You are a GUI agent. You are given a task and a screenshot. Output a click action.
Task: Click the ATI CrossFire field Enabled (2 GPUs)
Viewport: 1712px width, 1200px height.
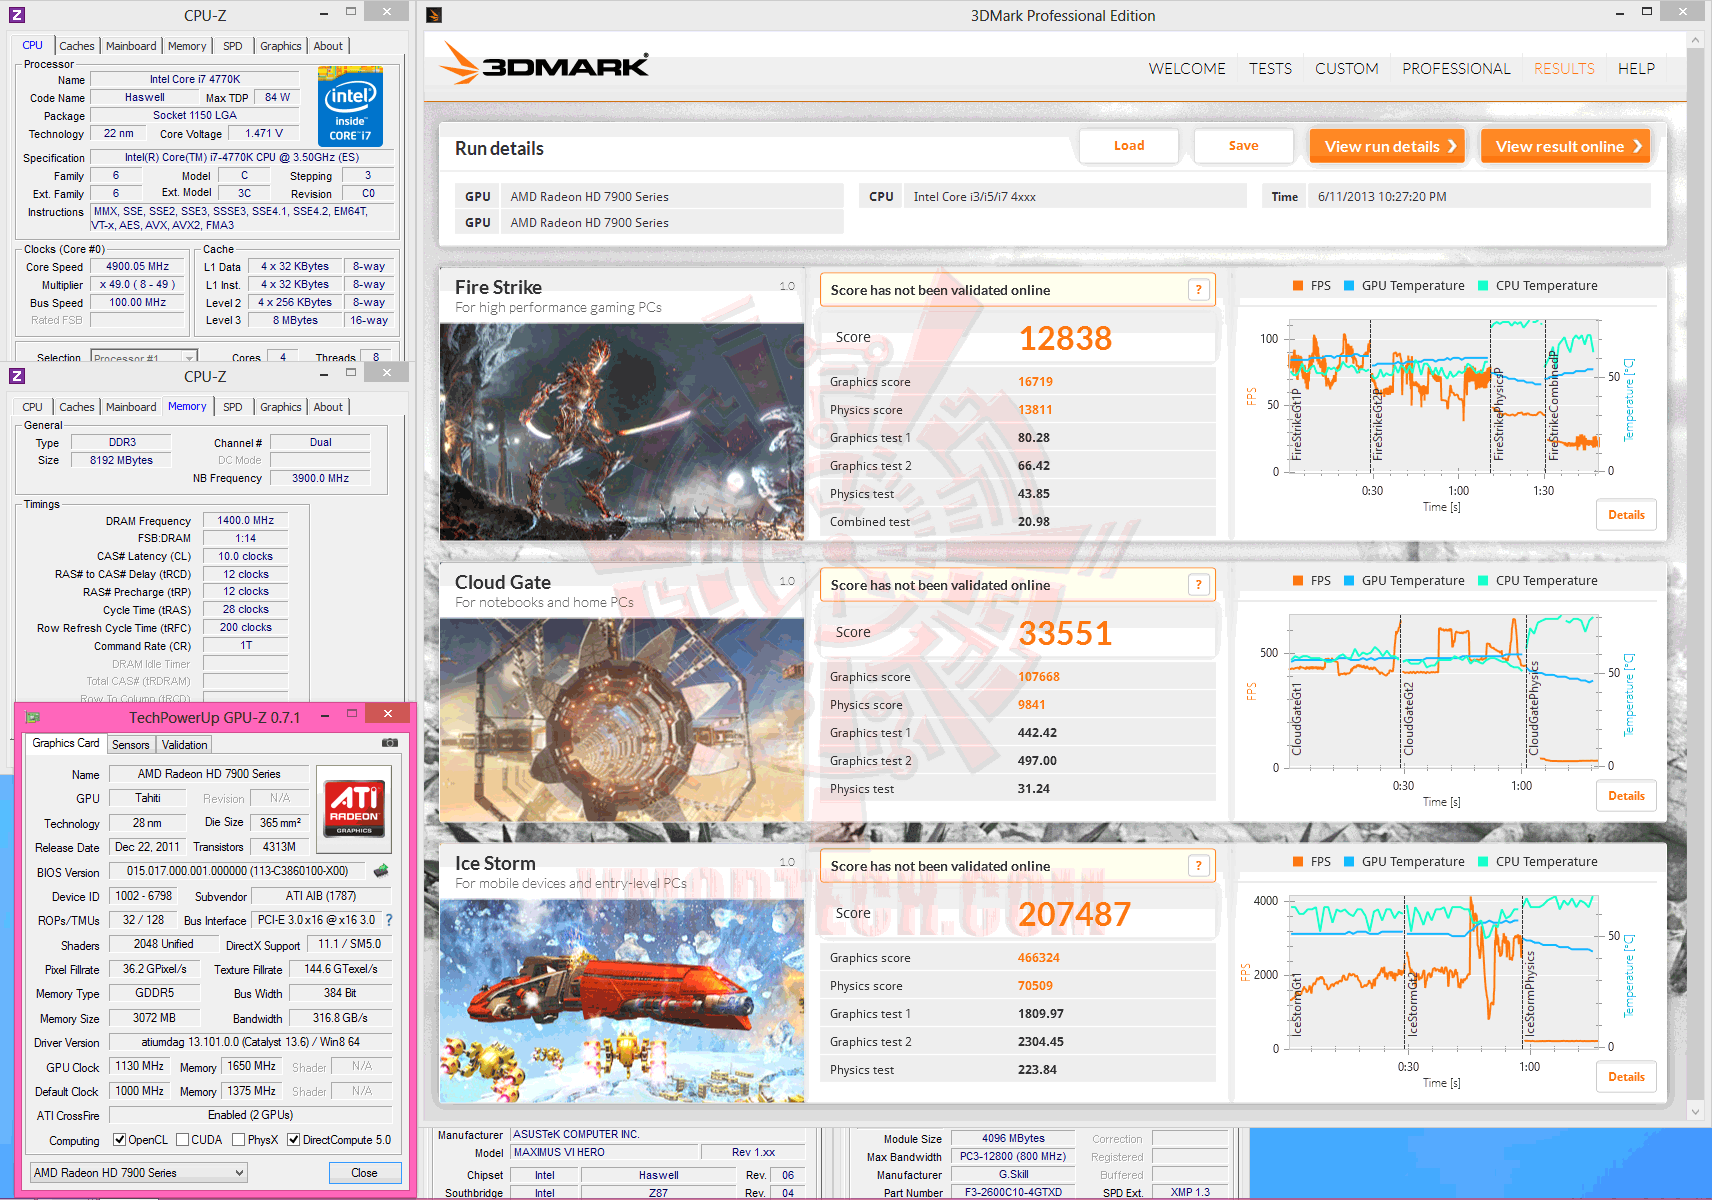click(250, 1115)
